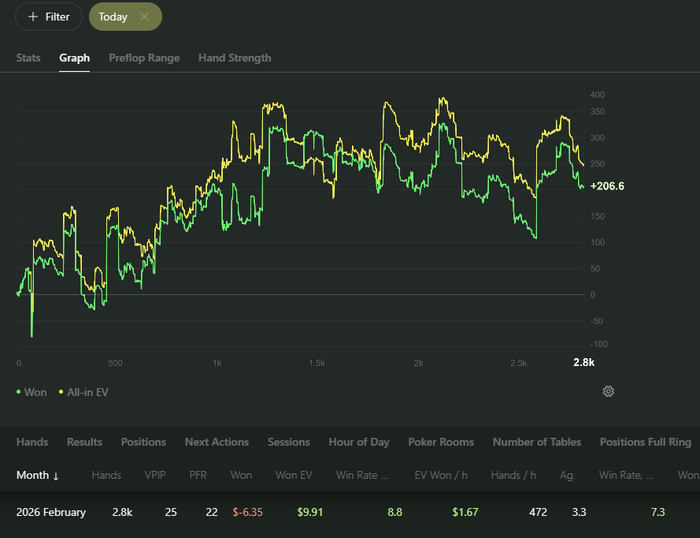Sort table by VPIP column header
The width and height of the screenshot is (700, 538).
click(x=155, y=475)
